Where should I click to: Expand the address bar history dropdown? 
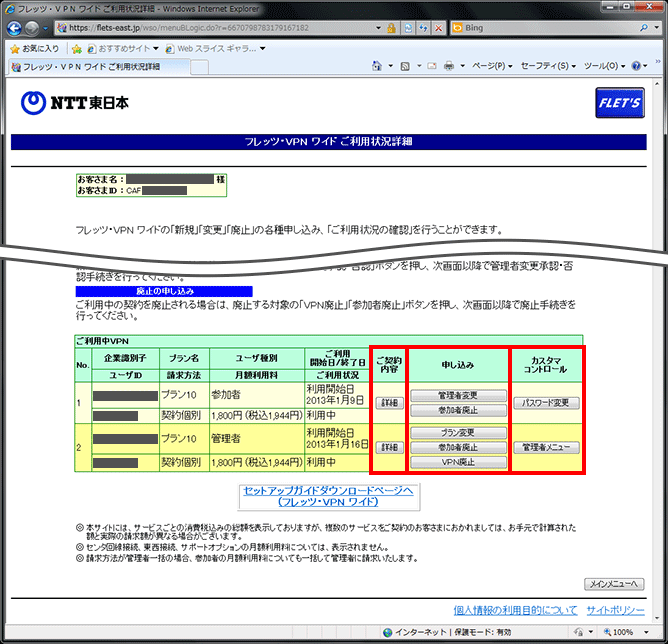(x=378, y=28)
